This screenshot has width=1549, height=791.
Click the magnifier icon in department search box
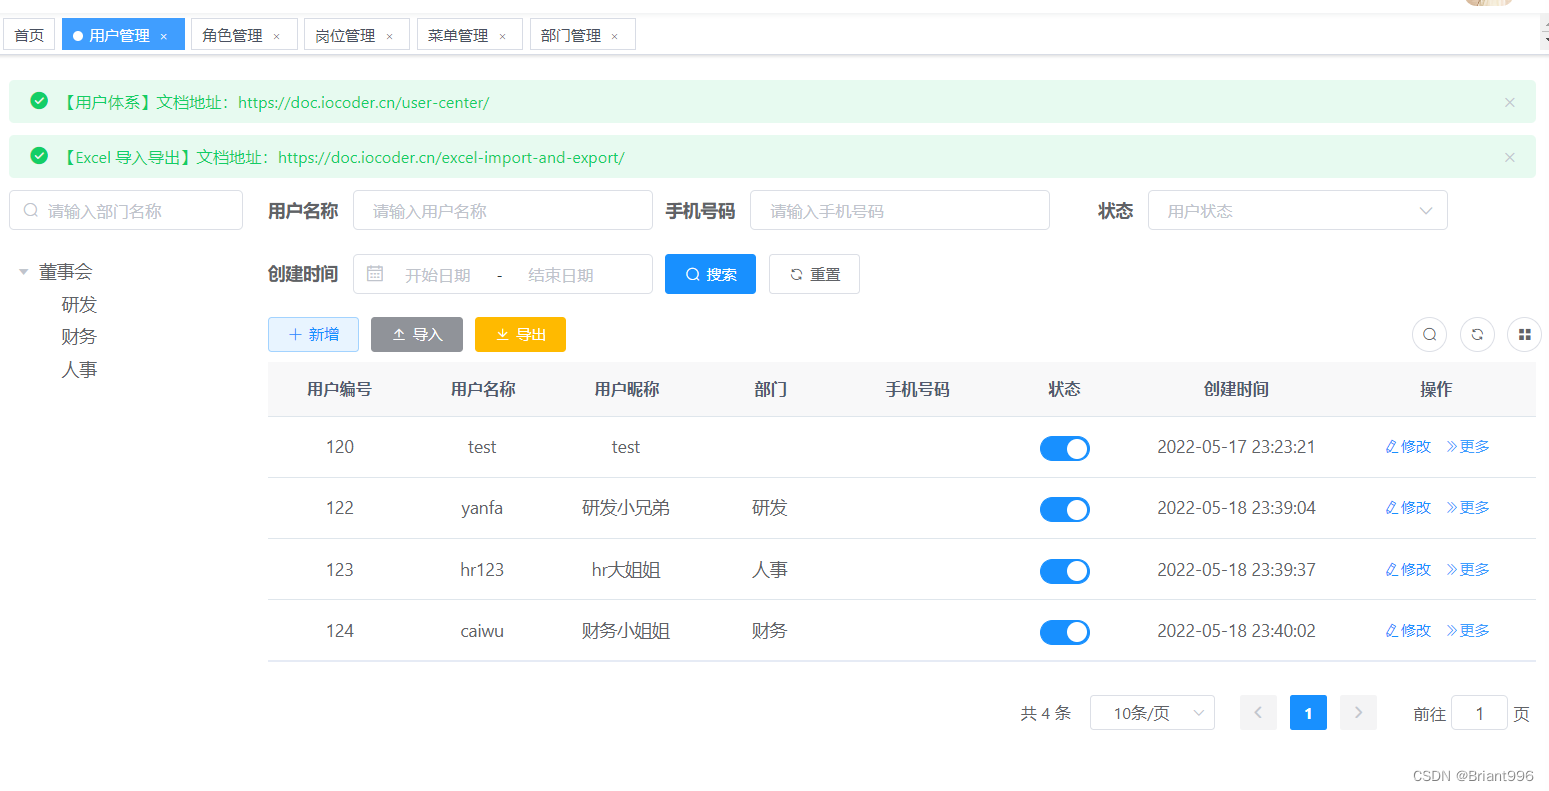point(31,210)
